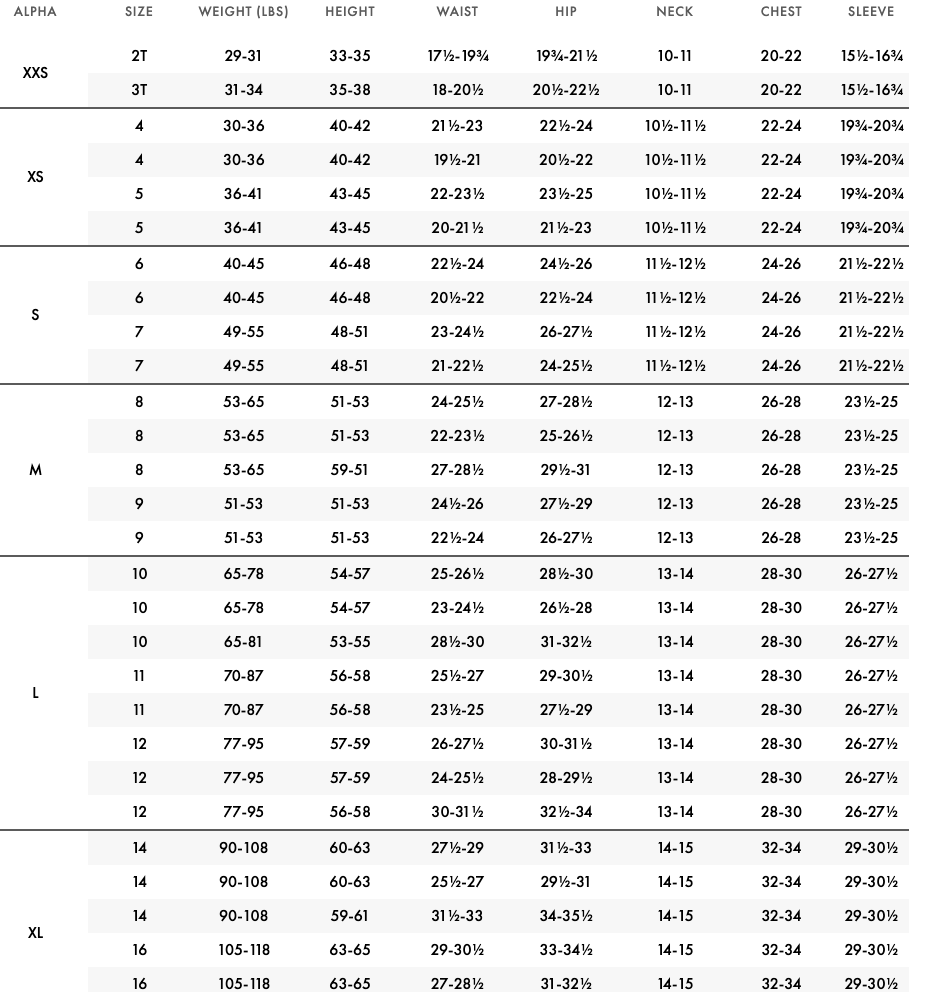
Task: Select the weight value 65-81
Action: (244, 642)
